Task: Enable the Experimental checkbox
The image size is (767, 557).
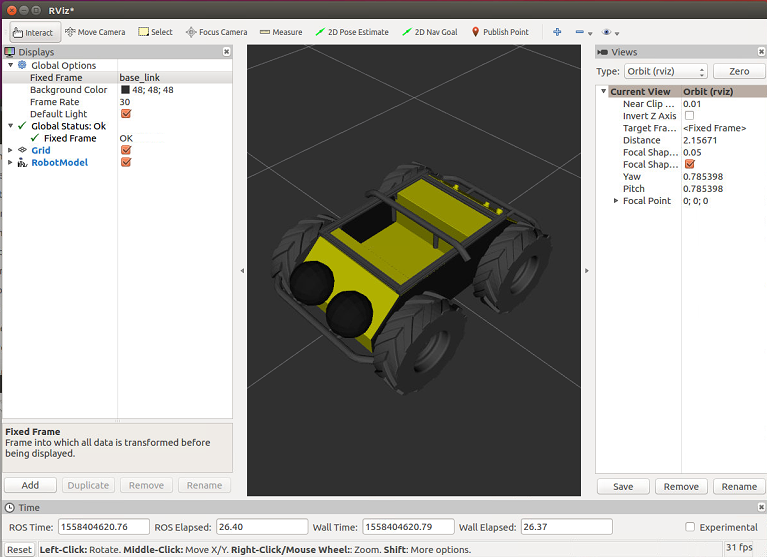Action: tap(690, 527)
